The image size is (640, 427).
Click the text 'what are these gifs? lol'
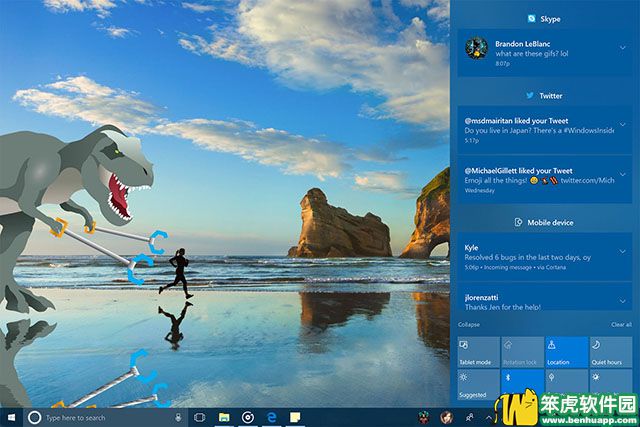click(532, 53)
